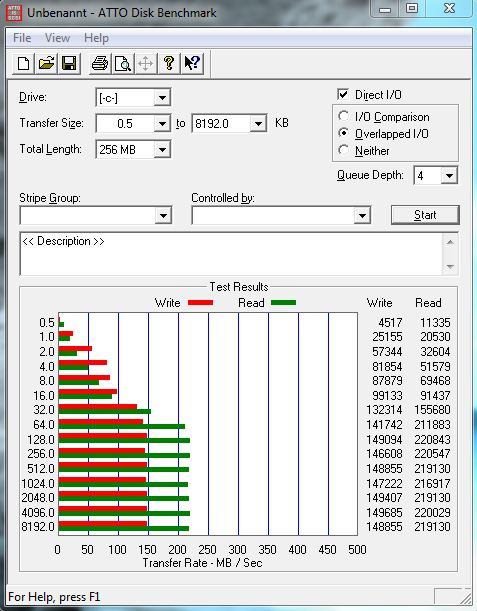The height and width of the screenshot is (611, 477).
Task: Select the Overlapped I/O radio button
Action: coord(343,133)
